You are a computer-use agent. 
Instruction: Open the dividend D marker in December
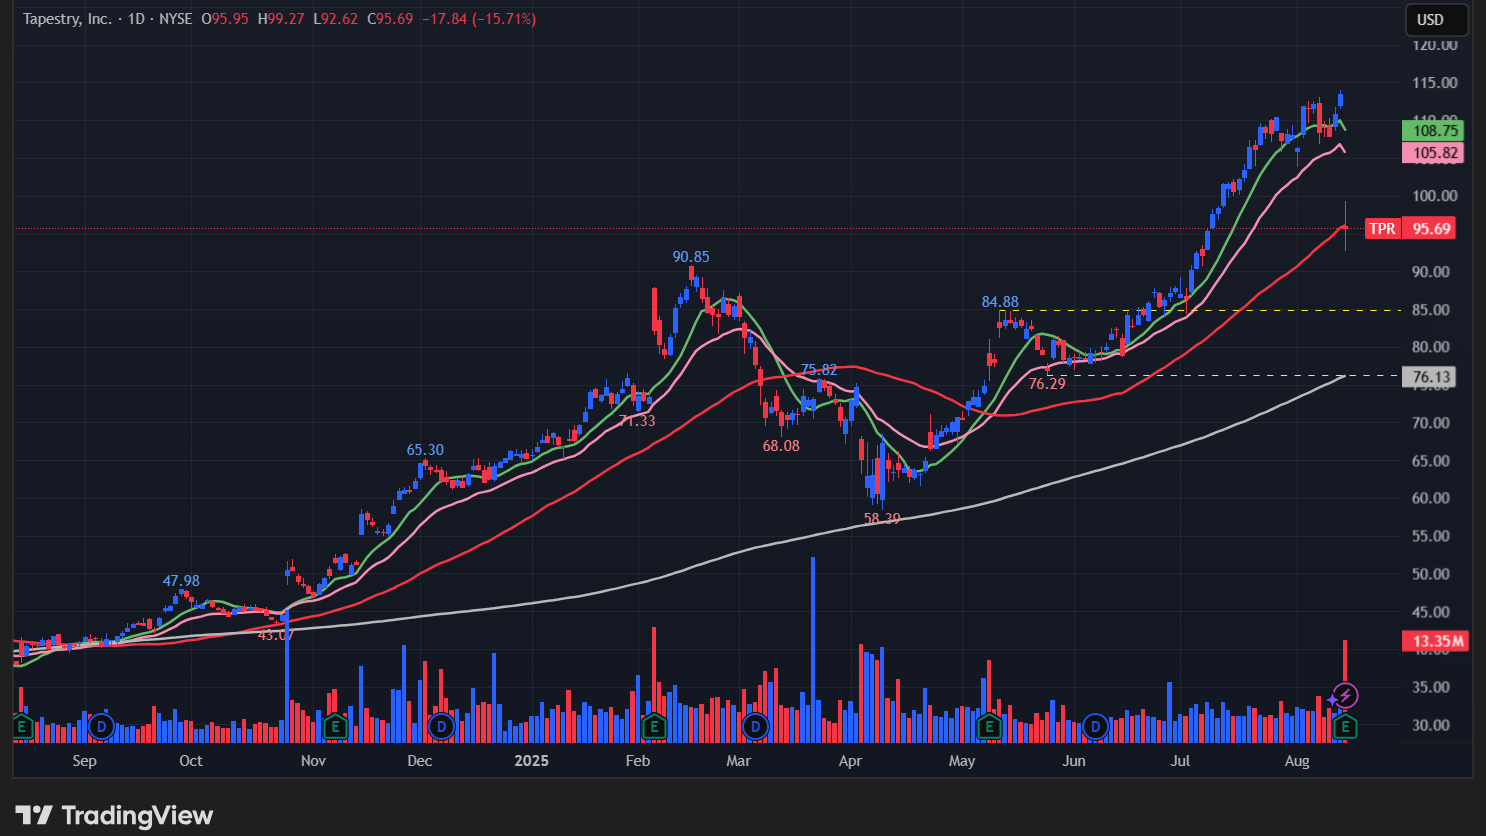point(441,727)
